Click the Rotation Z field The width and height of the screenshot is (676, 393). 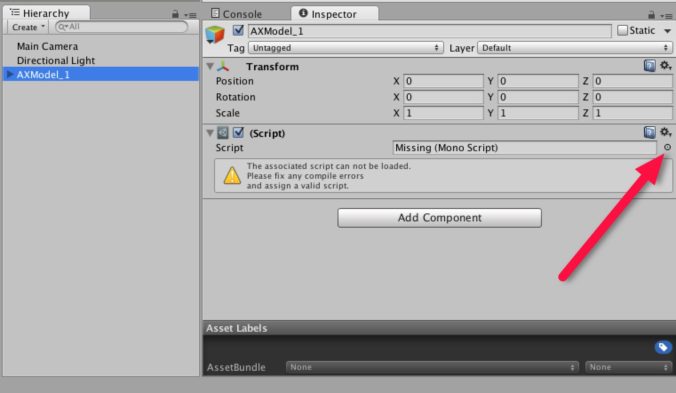[x=632, y=97]
